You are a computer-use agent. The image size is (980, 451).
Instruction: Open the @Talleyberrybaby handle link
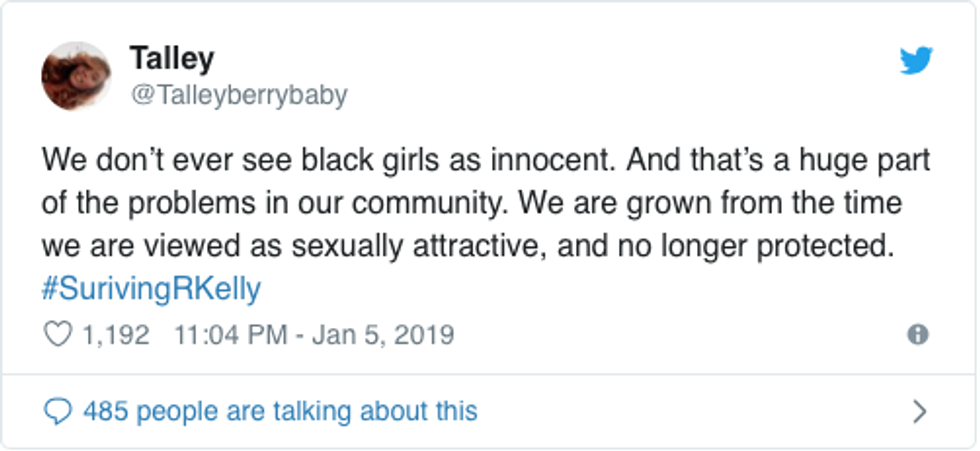238,95
